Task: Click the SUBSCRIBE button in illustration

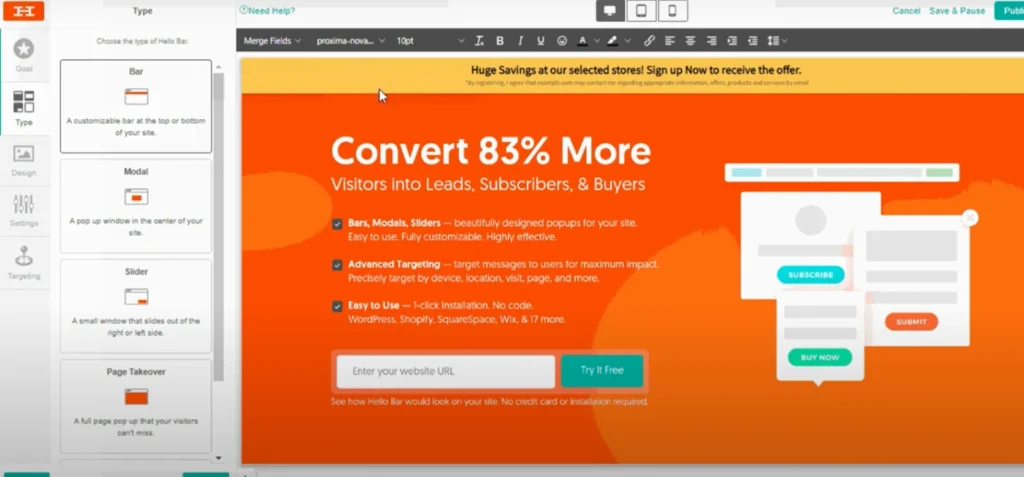Action: click(810, 275)
